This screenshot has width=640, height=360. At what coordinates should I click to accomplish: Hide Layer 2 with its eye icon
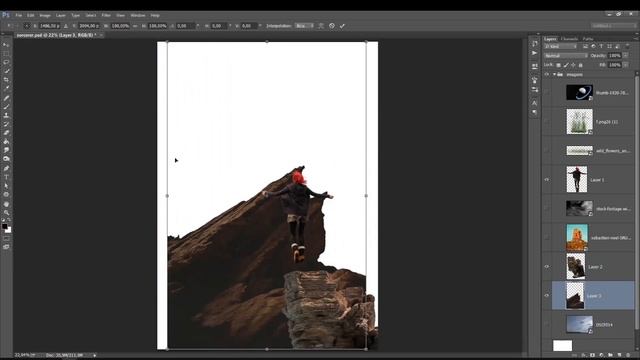pyautogui.click(x=547, y=267)
